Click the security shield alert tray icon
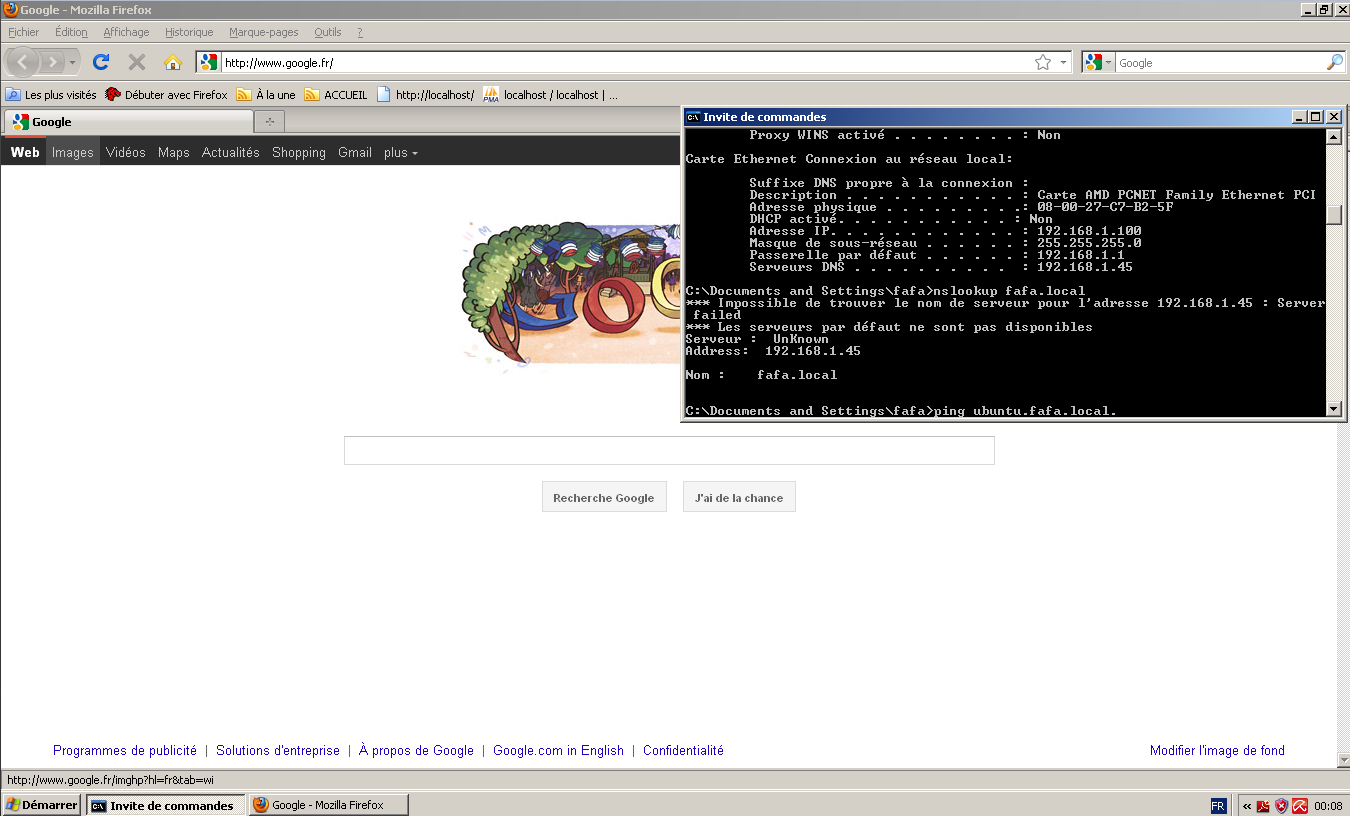The width and height of the screenshot is (1350, 816). point(1281,805)
